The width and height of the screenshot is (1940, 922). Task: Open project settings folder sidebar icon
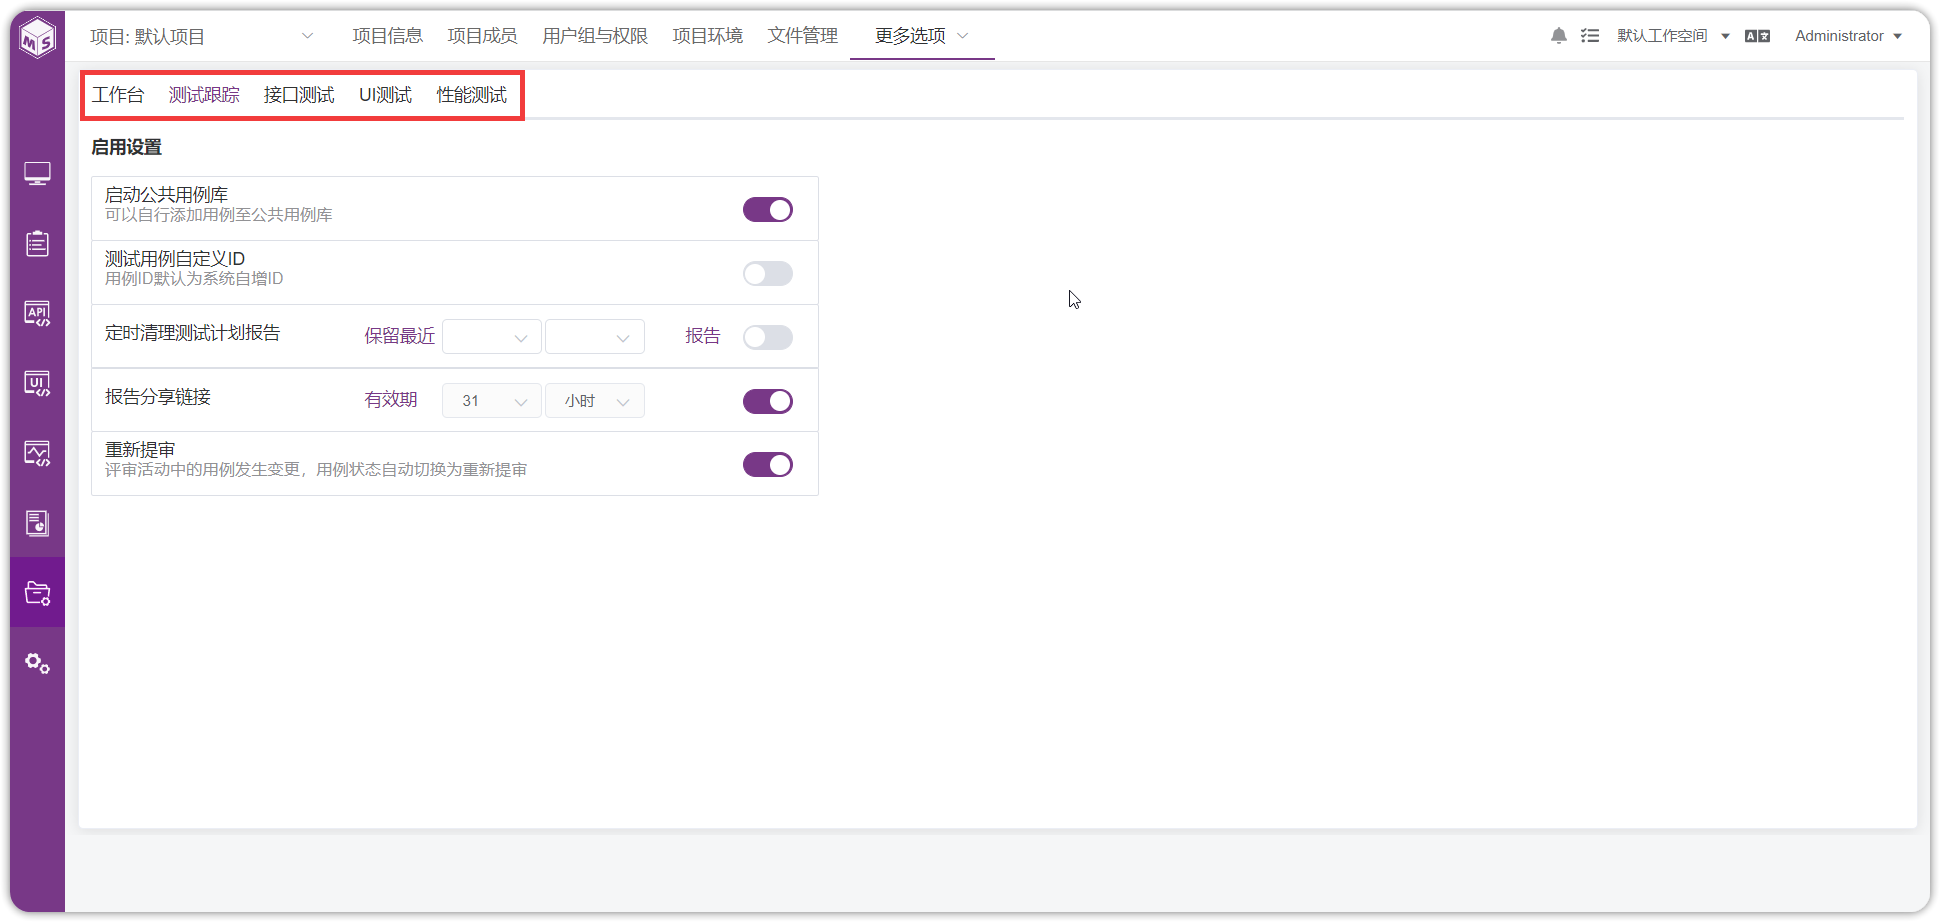(x=38, y=593)
